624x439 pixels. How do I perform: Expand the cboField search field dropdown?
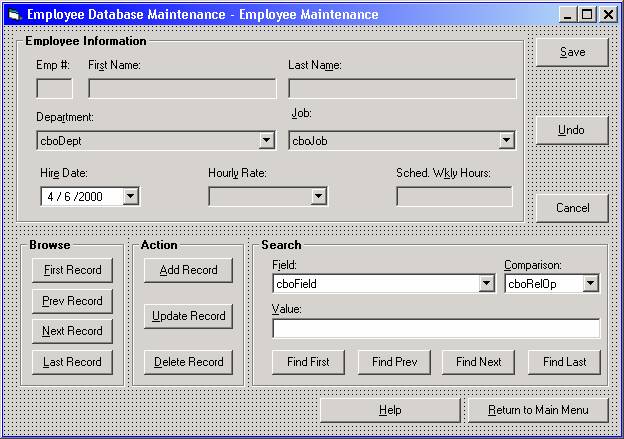[x=486, y=284]
